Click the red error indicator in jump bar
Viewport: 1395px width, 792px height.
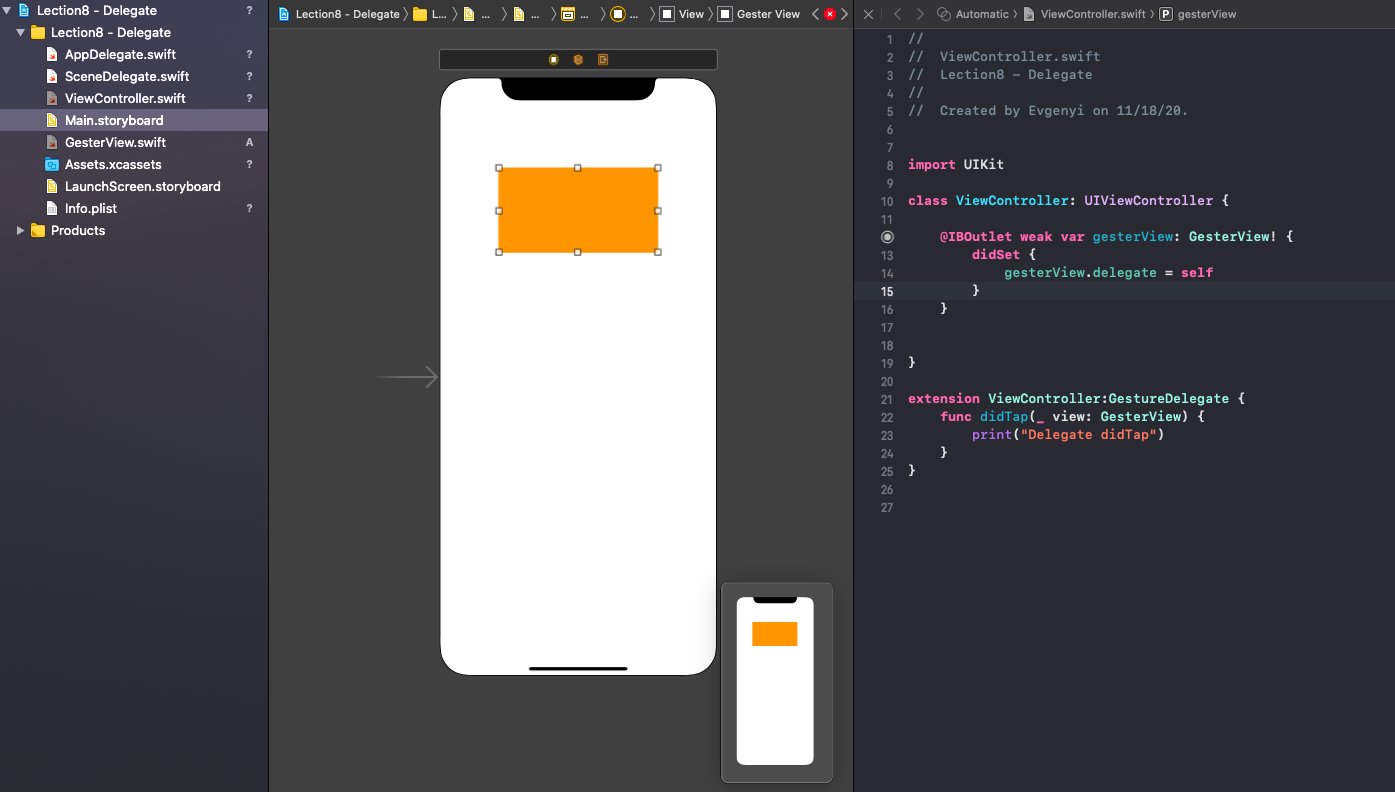[830, 14]
